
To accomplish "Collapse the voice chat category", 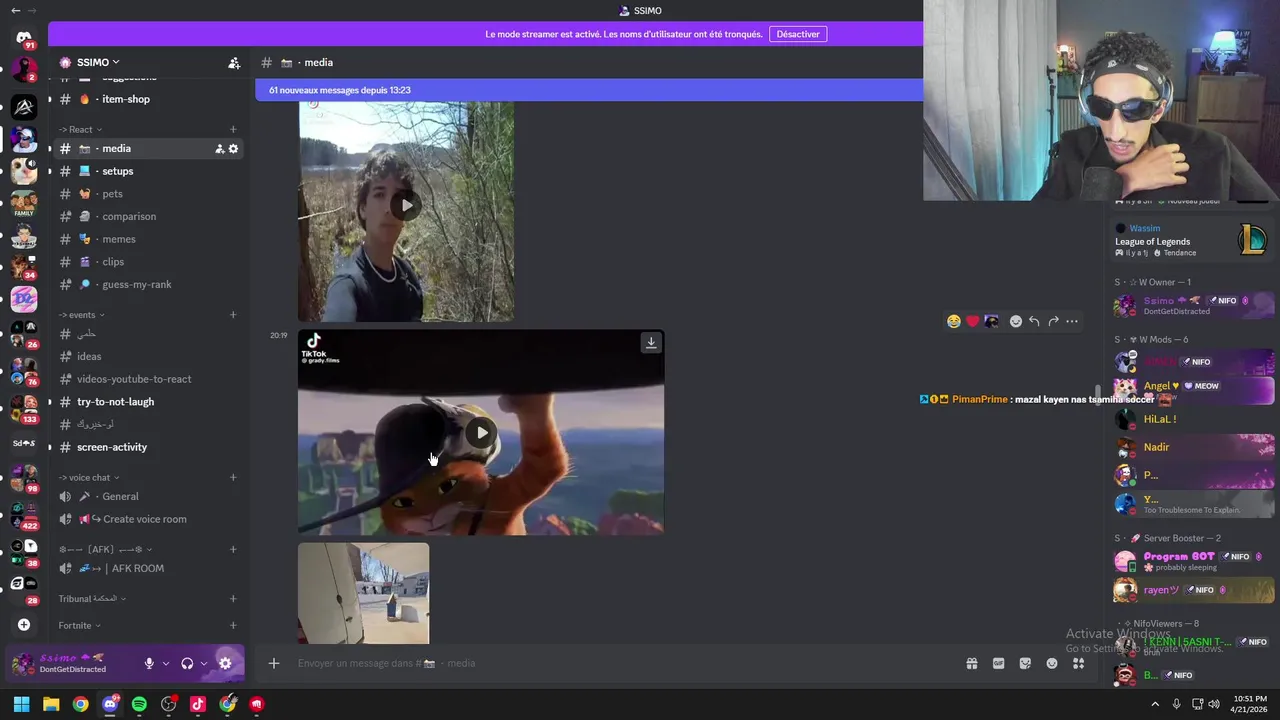I will (x=89, y=477).
